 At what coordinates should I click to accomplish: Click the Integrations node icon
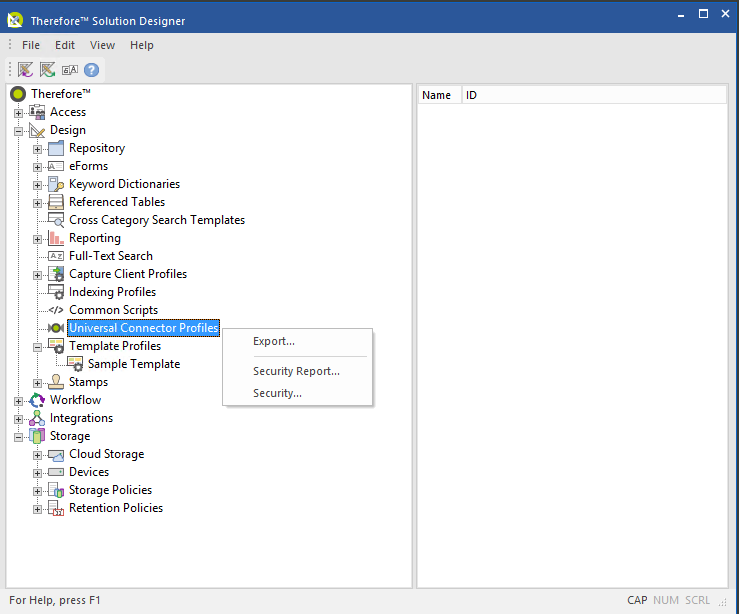click(37, 418)
